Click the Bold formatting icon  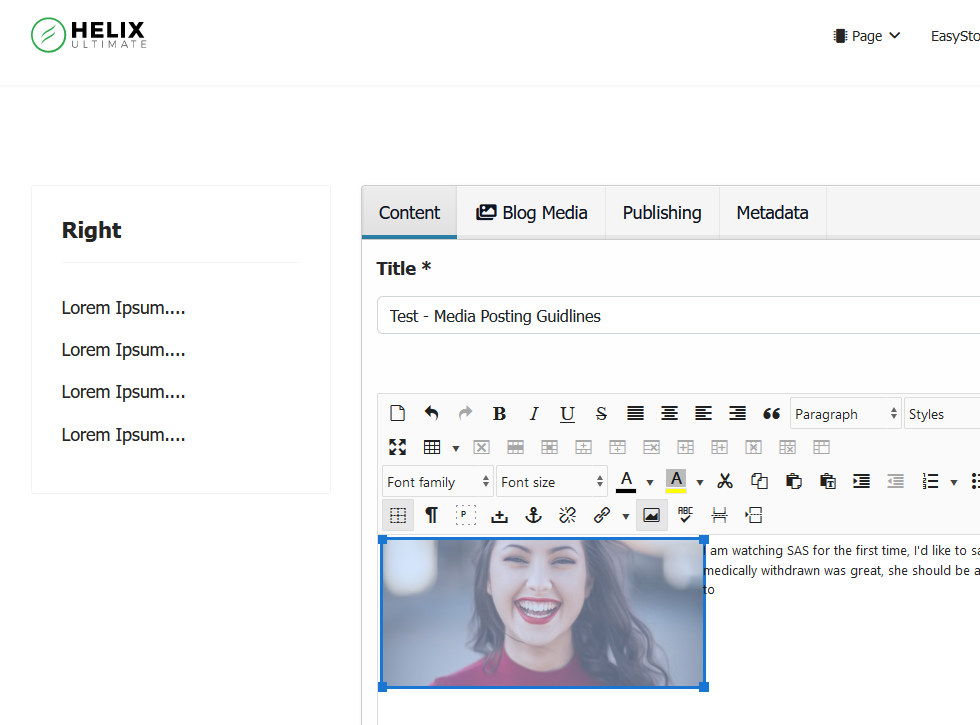[499, 414]
